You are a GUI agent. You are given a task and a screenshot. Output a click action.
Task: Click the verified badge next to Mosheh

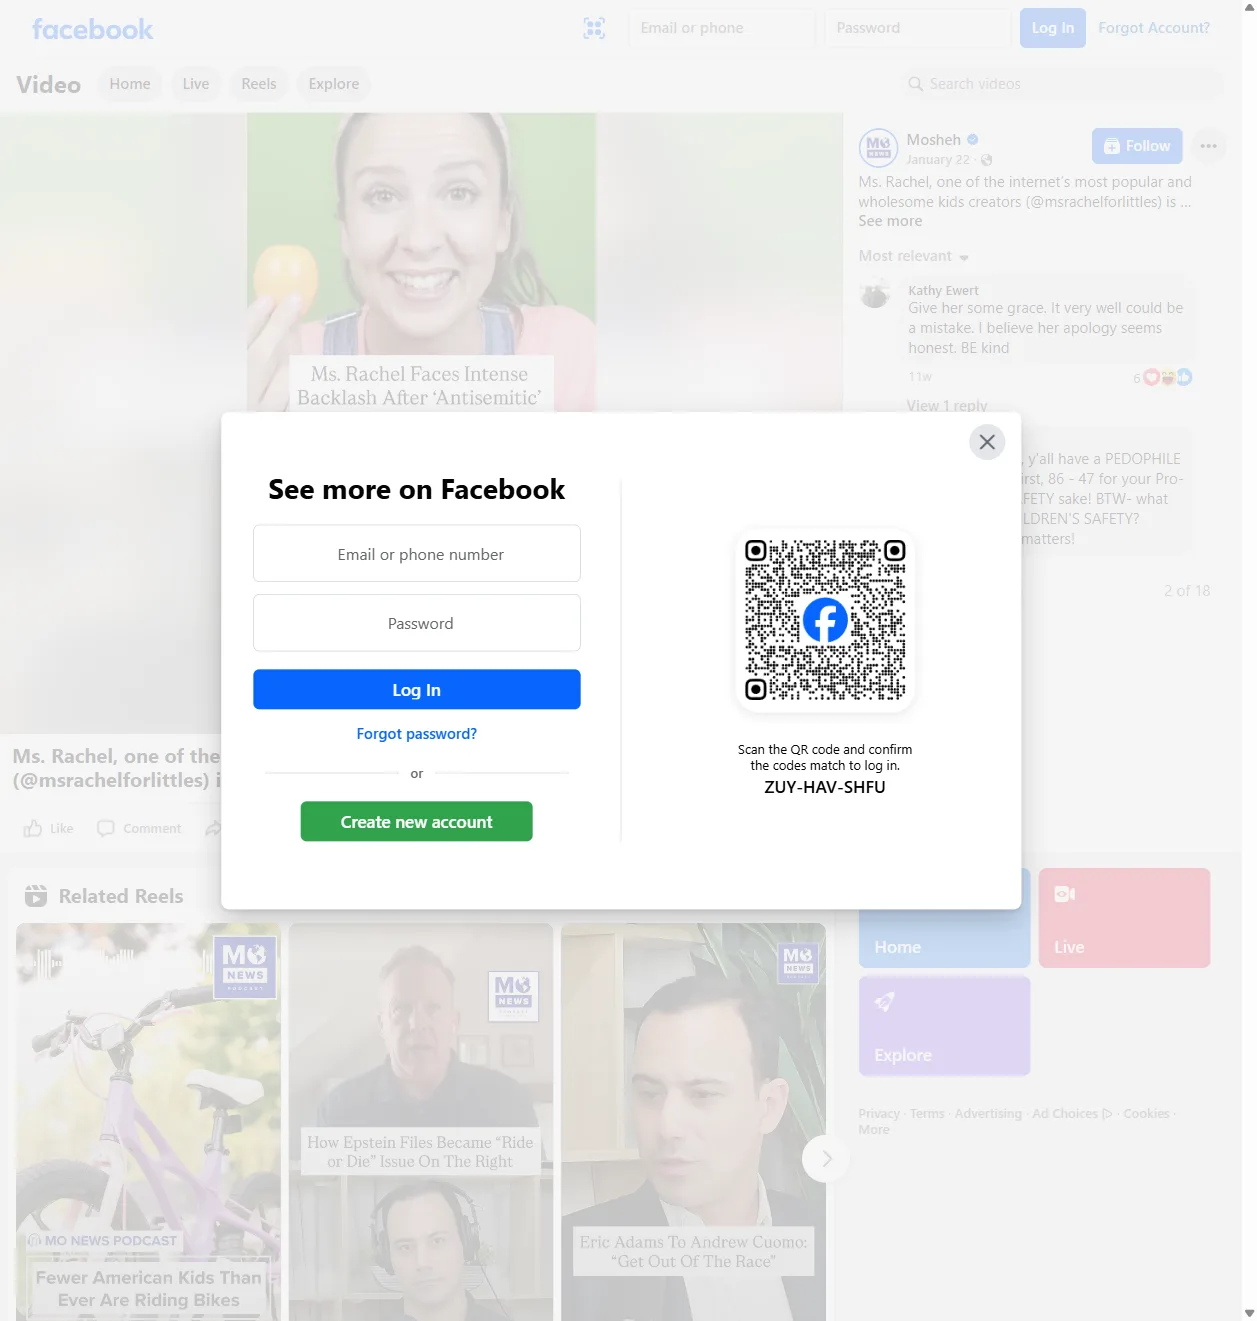coord(972,140)
